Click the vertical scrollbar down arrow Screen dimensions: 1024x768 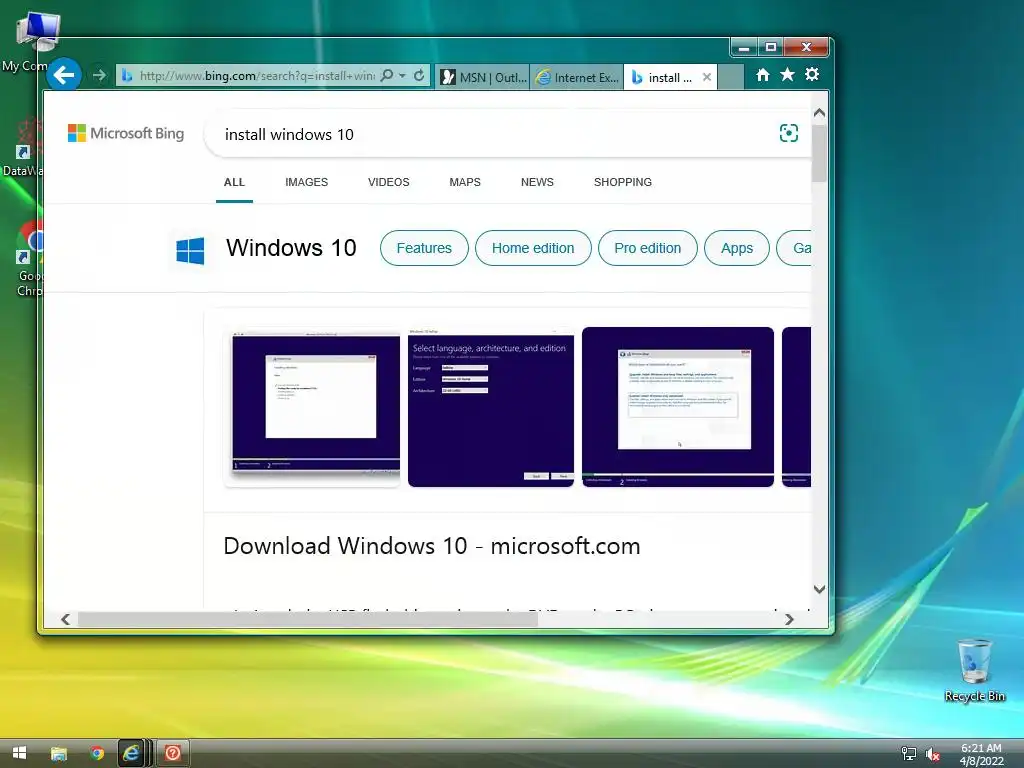click(x=820, y=589)
